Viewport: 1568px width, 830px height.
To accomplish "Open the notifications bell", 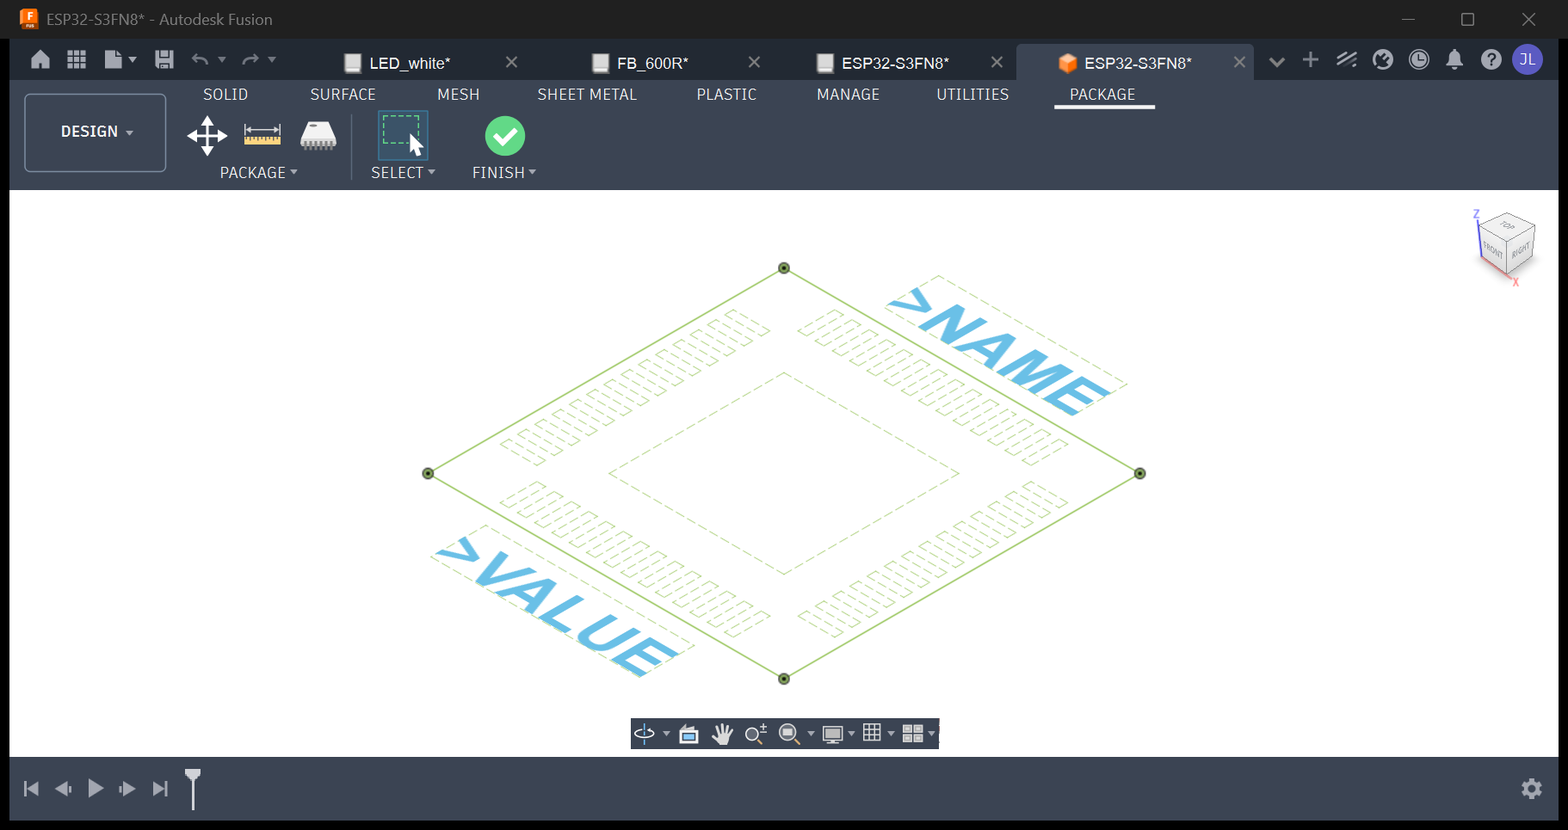I will tap(1455, 60).
